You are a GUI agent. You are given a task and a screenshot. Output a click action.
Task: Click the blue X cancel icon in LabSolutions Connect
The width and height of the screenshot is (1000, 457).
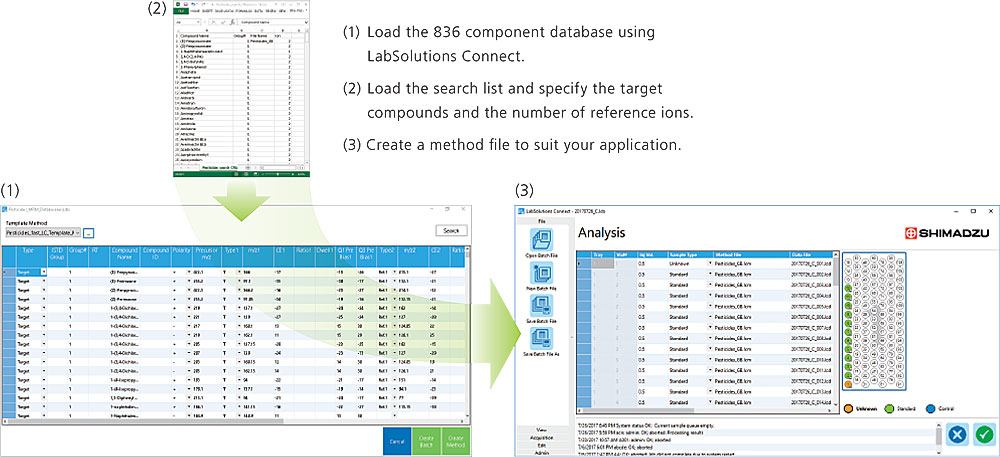click(x=957, y=434)
